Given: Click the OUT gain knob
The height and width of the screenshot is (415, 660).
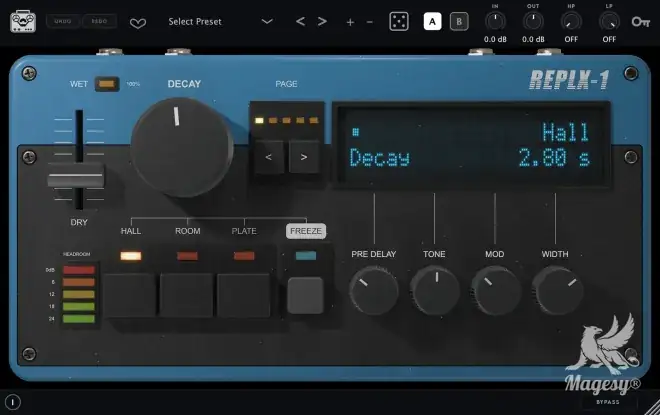Looking at the screenshot, I should point(533,21).
